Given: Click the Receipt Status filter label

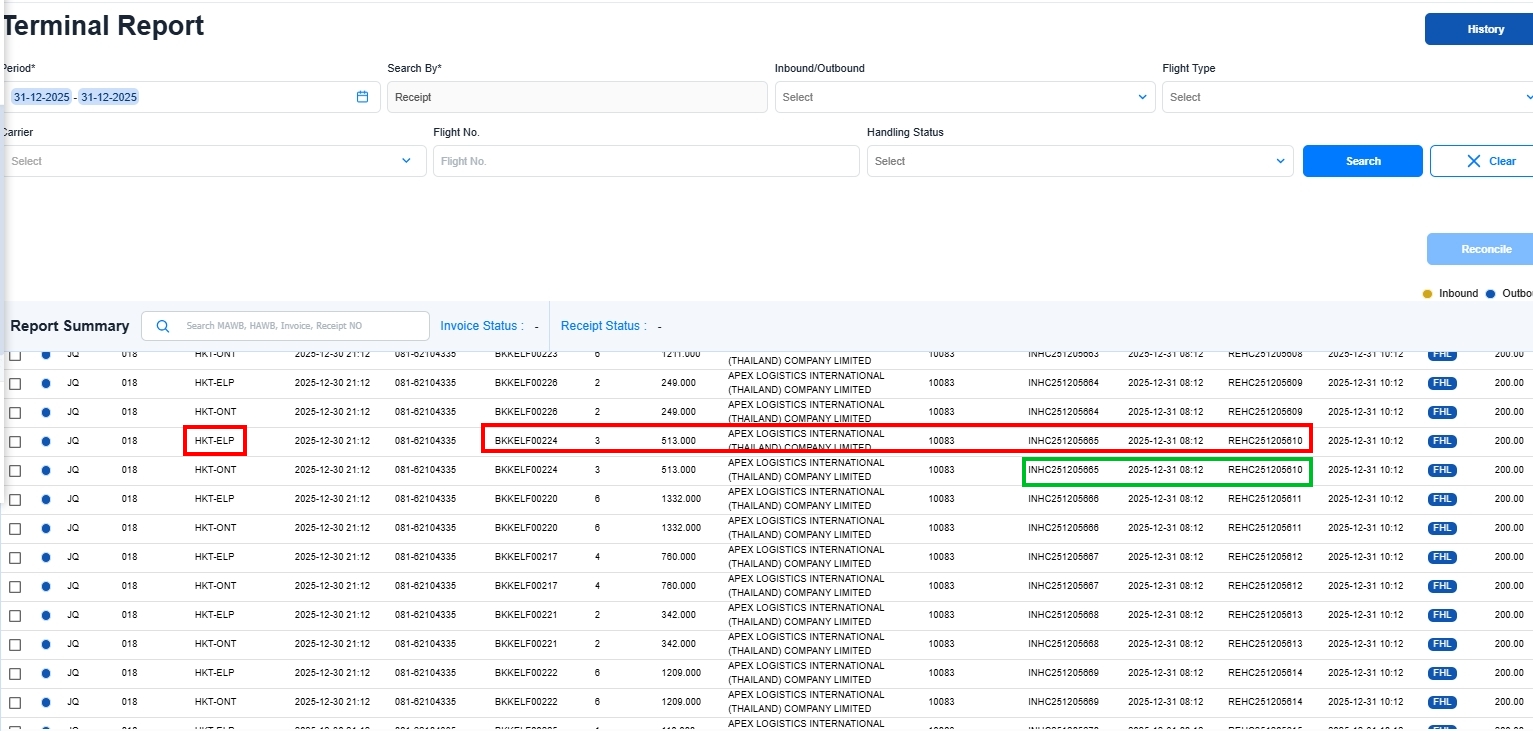Looking at the screenshot, I should [602, 326].
